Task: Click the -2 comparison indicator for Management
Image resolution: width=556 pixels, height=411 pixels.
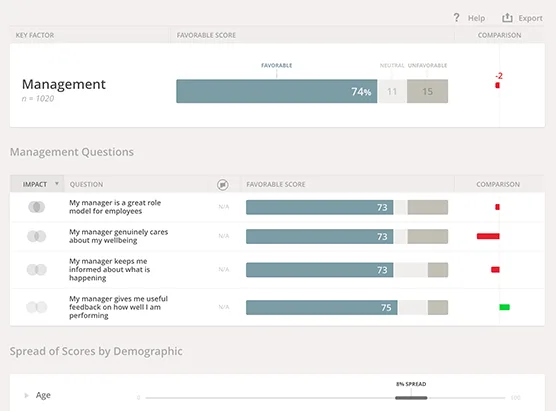Action: click(498, 81)
